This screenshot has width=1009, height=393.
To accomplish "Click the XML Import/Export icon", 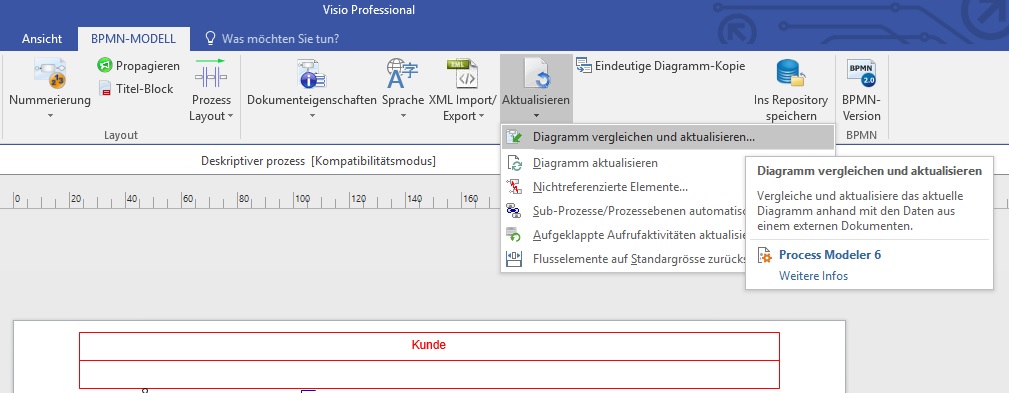I will (x=463, y=73).
